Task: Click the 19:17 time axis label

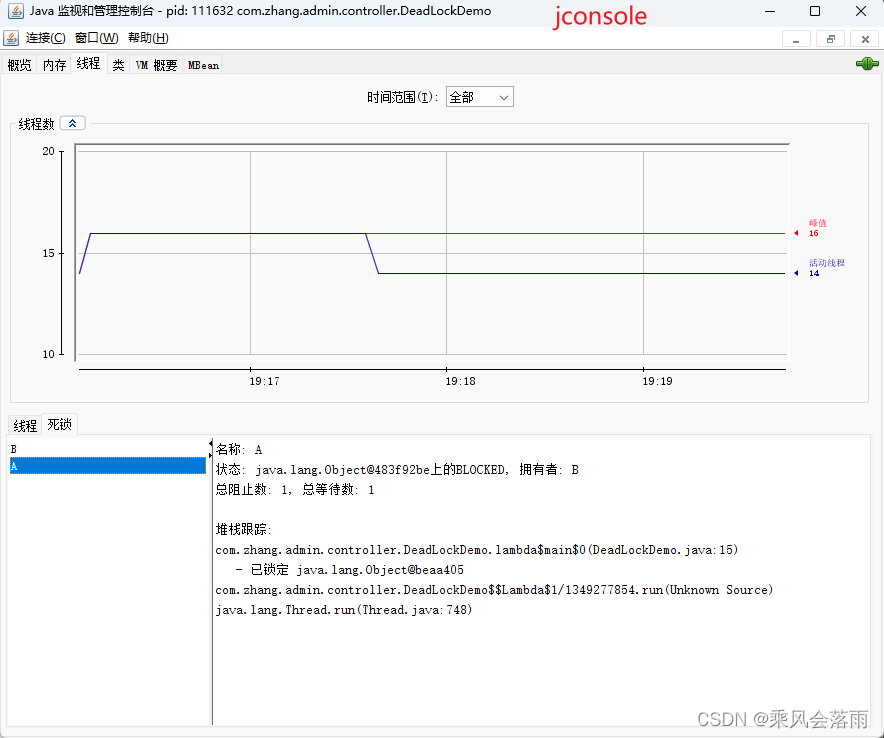Action: [264, 381]
